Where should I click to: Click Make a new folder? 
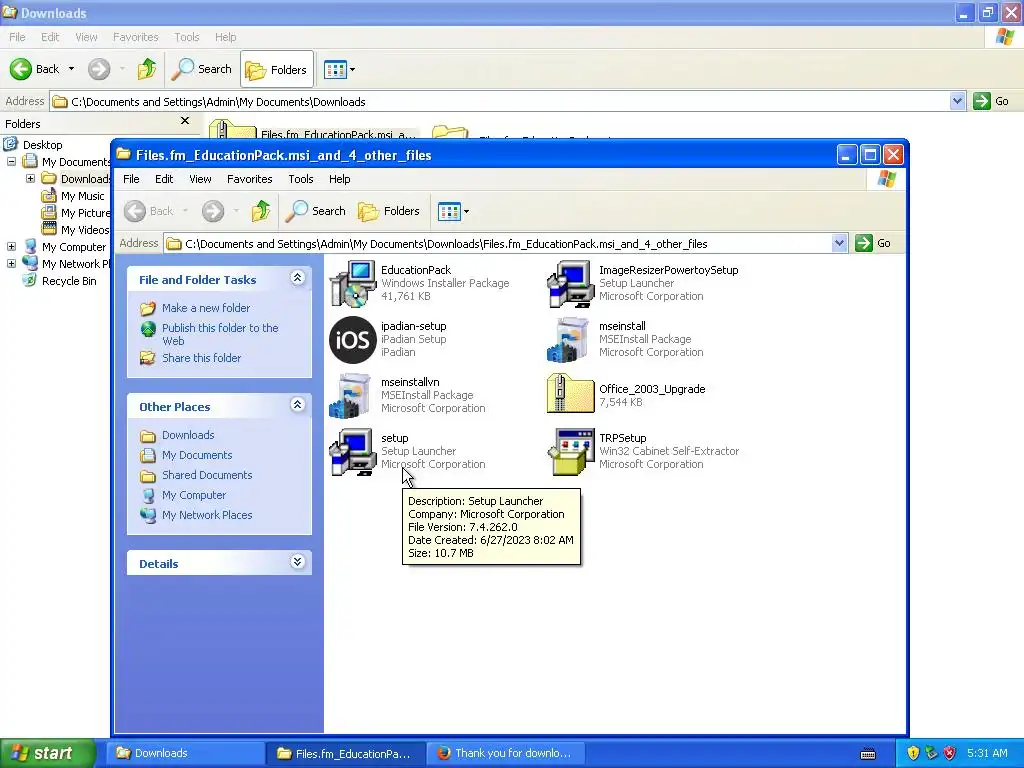[x=206, y=308]
